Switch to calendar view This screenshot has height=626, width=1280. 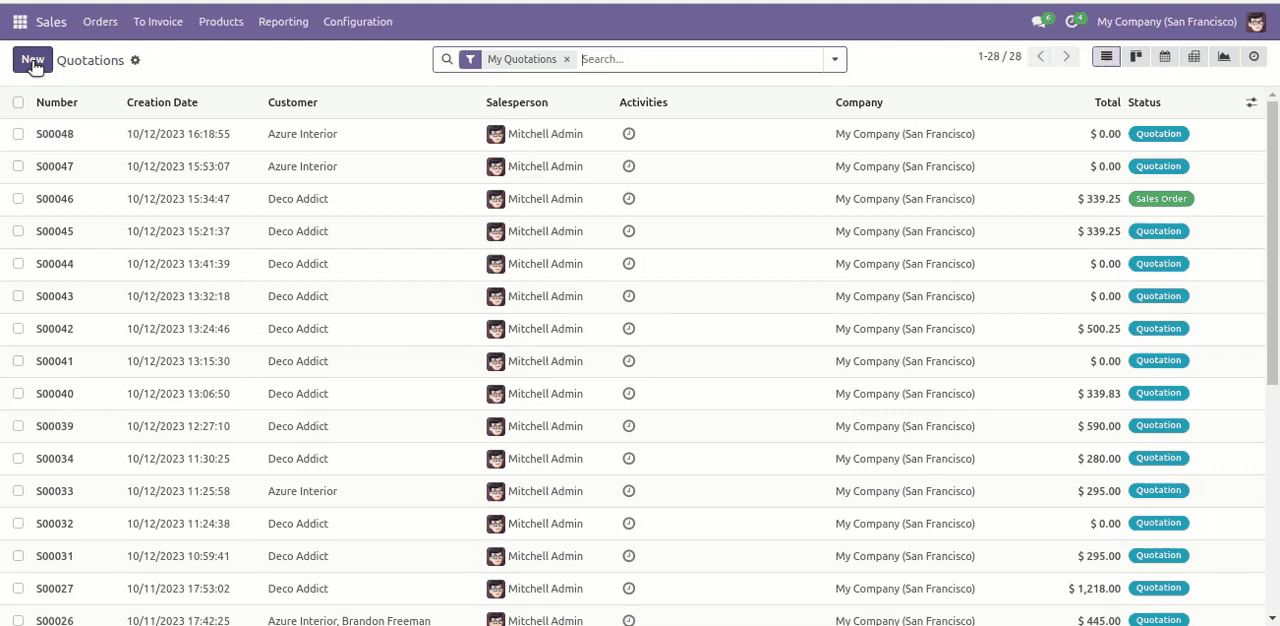(1165, 57)
